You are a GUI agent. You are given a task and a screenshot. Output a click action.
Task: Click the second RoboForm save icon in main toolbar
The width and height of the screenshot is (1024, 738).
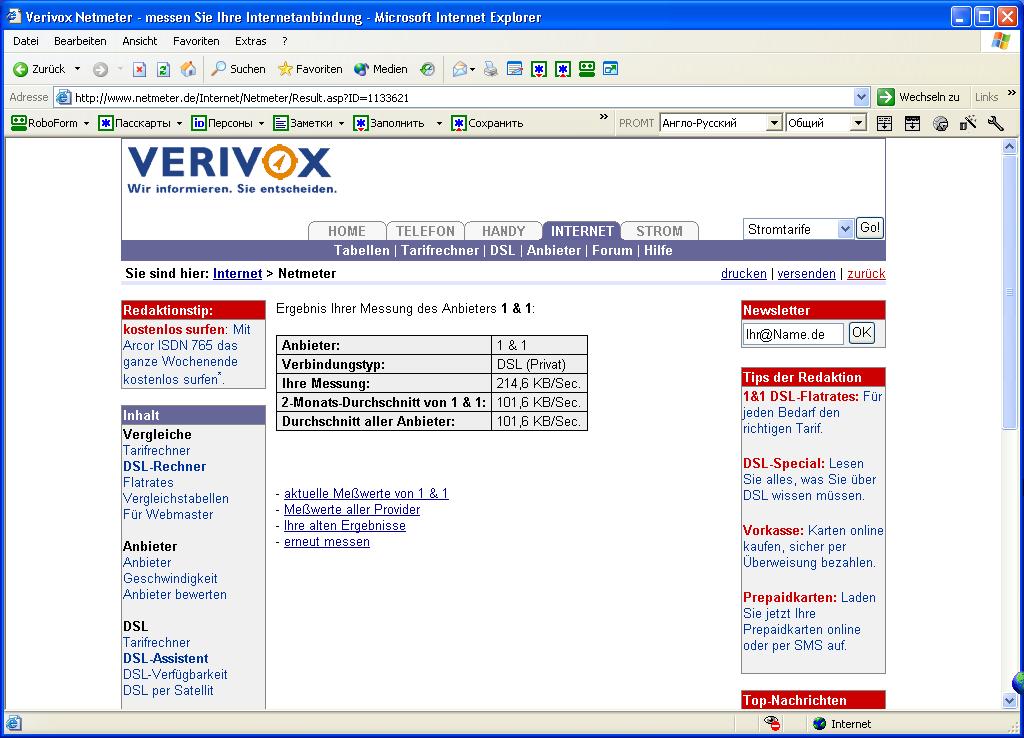pos(563,69)
